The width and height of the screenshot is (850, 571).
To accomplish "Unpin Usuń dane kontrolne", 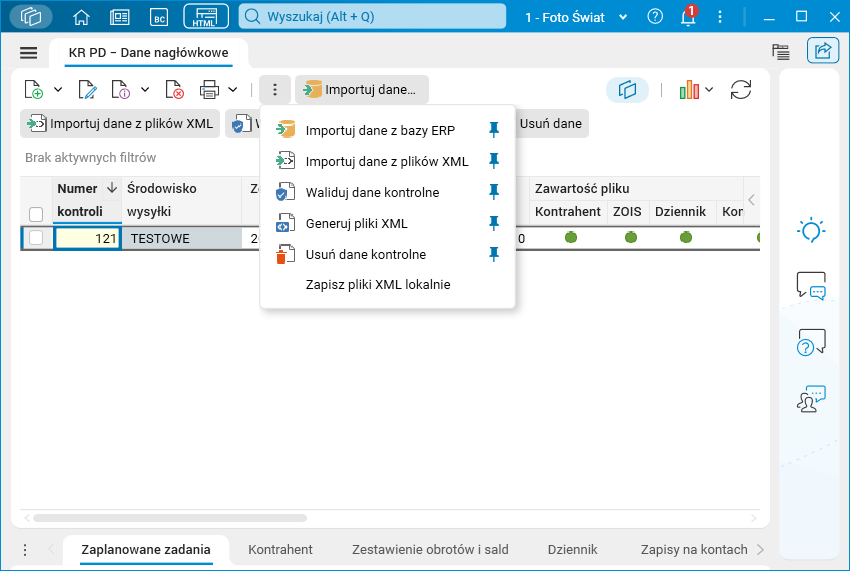I will click(494, 254).
